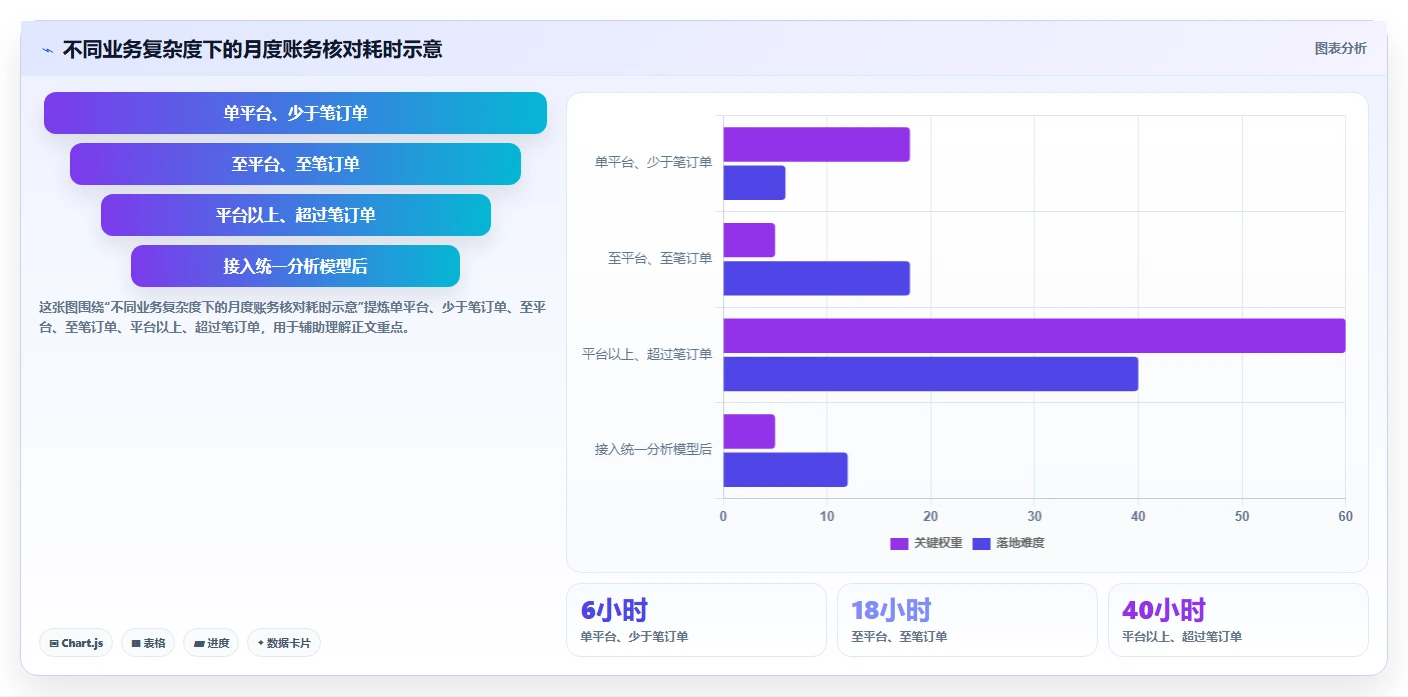The height and width of the screenshot is (697, 1408).
Task: Click the y-axis label 平台以上、超过笔订单
Action: (x=647, y=354)
